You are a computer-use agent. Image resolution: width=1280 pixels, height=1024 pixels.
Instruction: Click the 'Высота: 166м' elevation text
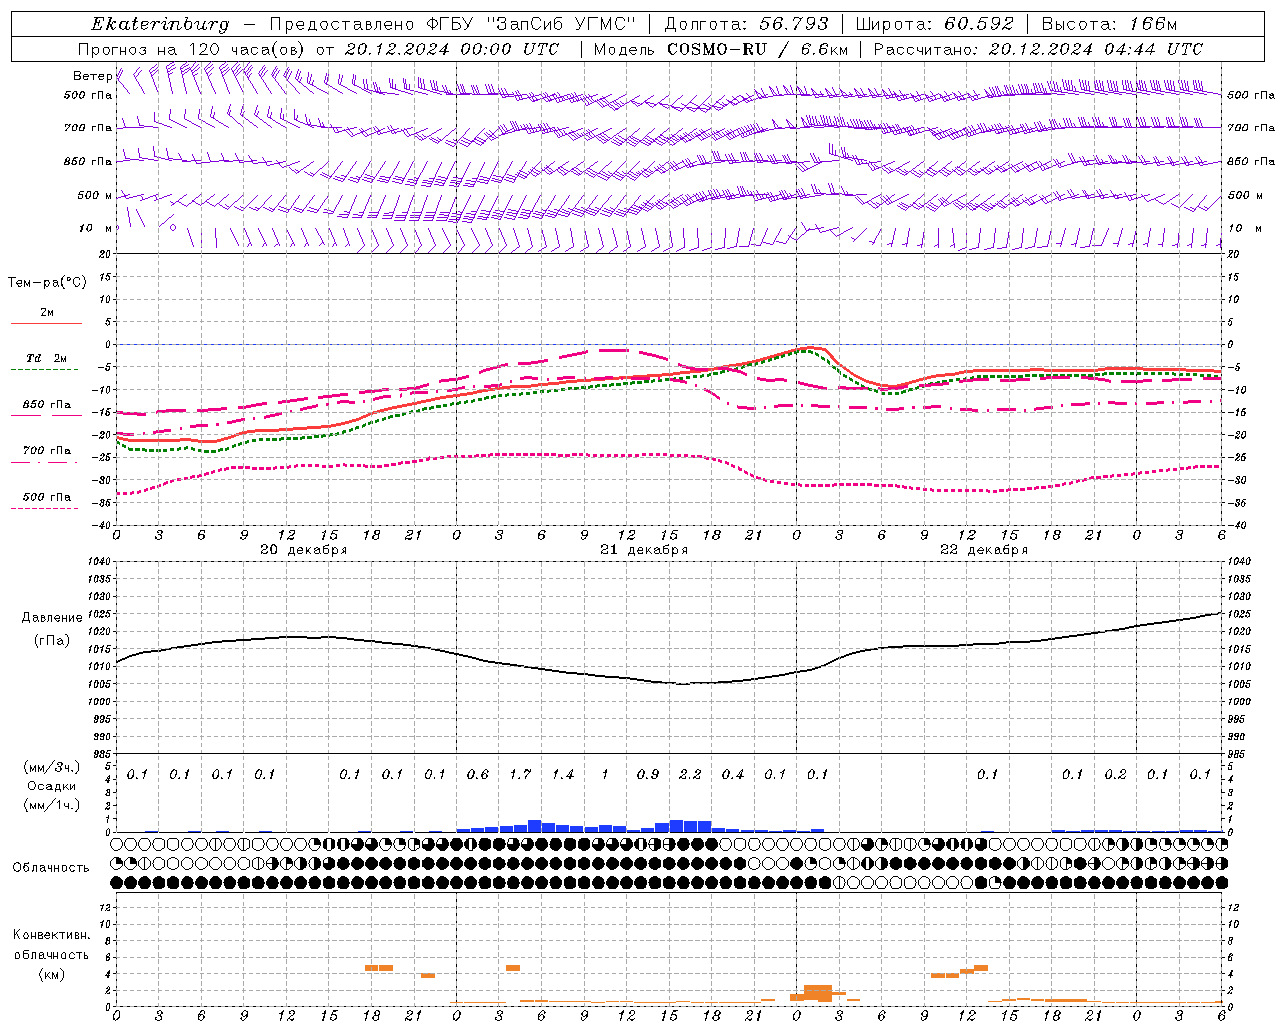(x=1109, y=24)
